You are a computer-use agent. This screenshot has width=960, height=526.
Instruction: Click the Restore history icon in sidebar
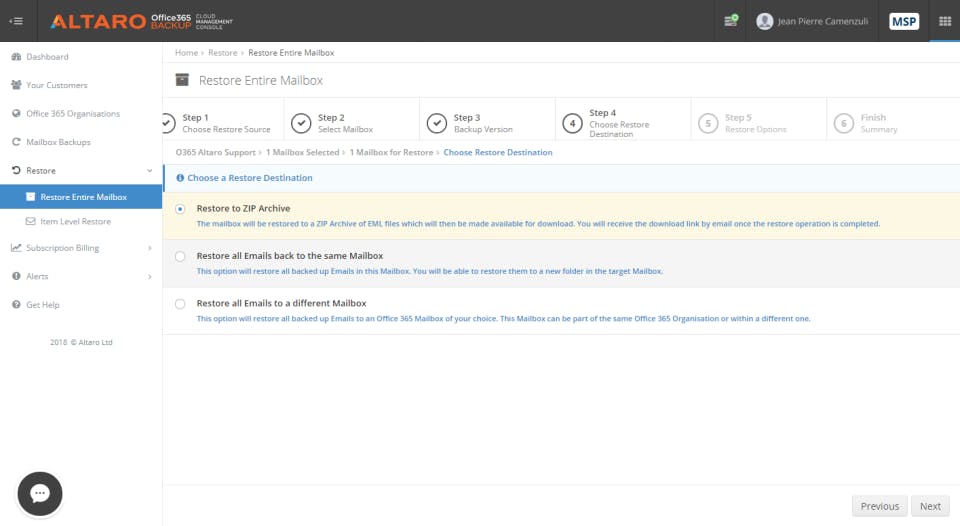pyautogui.click(x=17, y=170)
